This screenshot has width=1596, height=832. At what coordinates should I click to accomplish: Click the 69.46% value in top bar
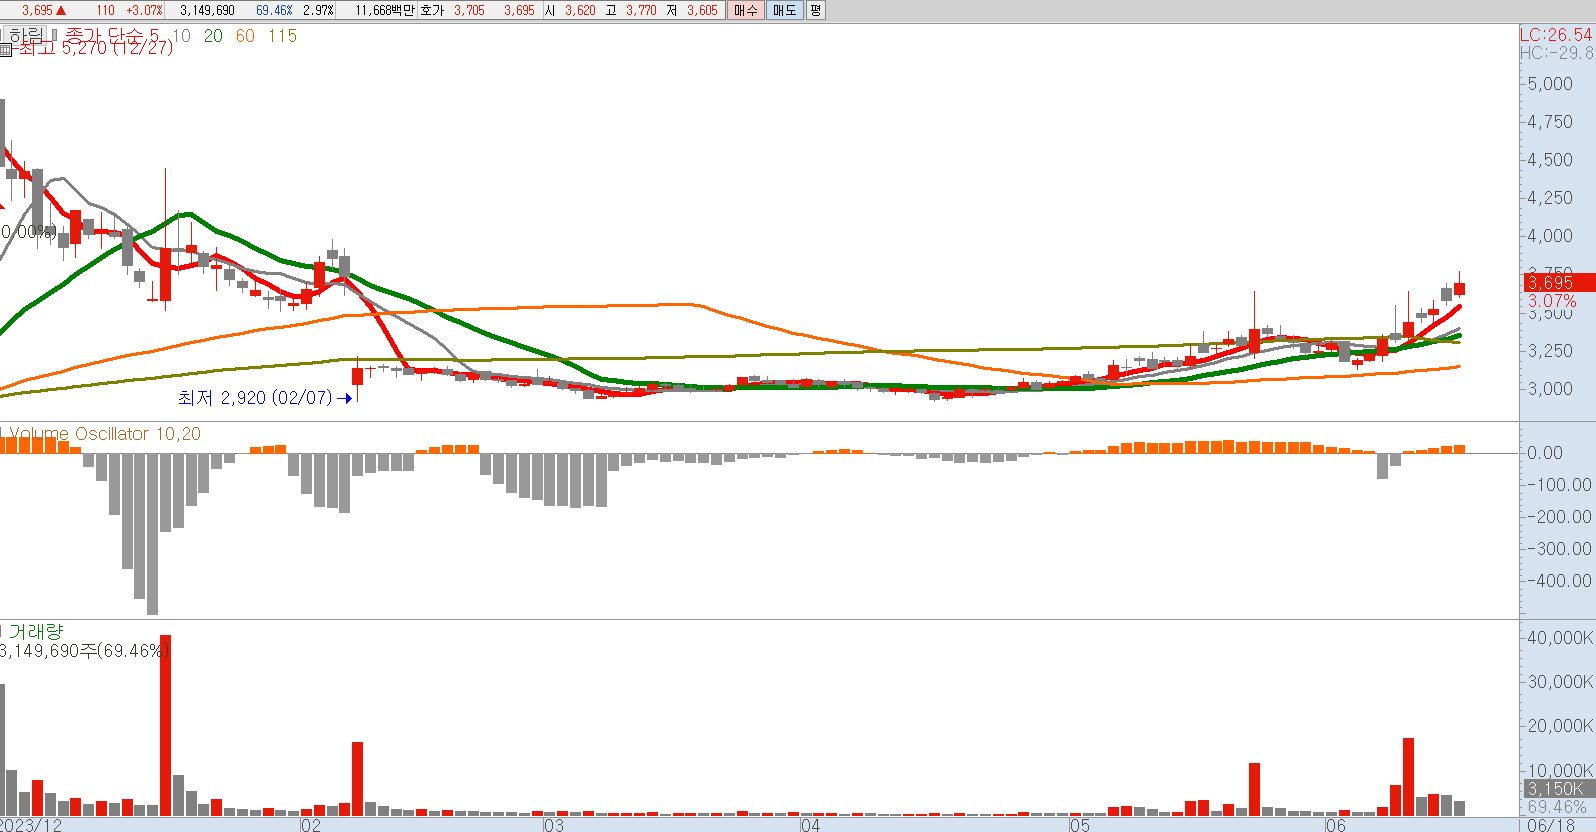tap(274, 11)
